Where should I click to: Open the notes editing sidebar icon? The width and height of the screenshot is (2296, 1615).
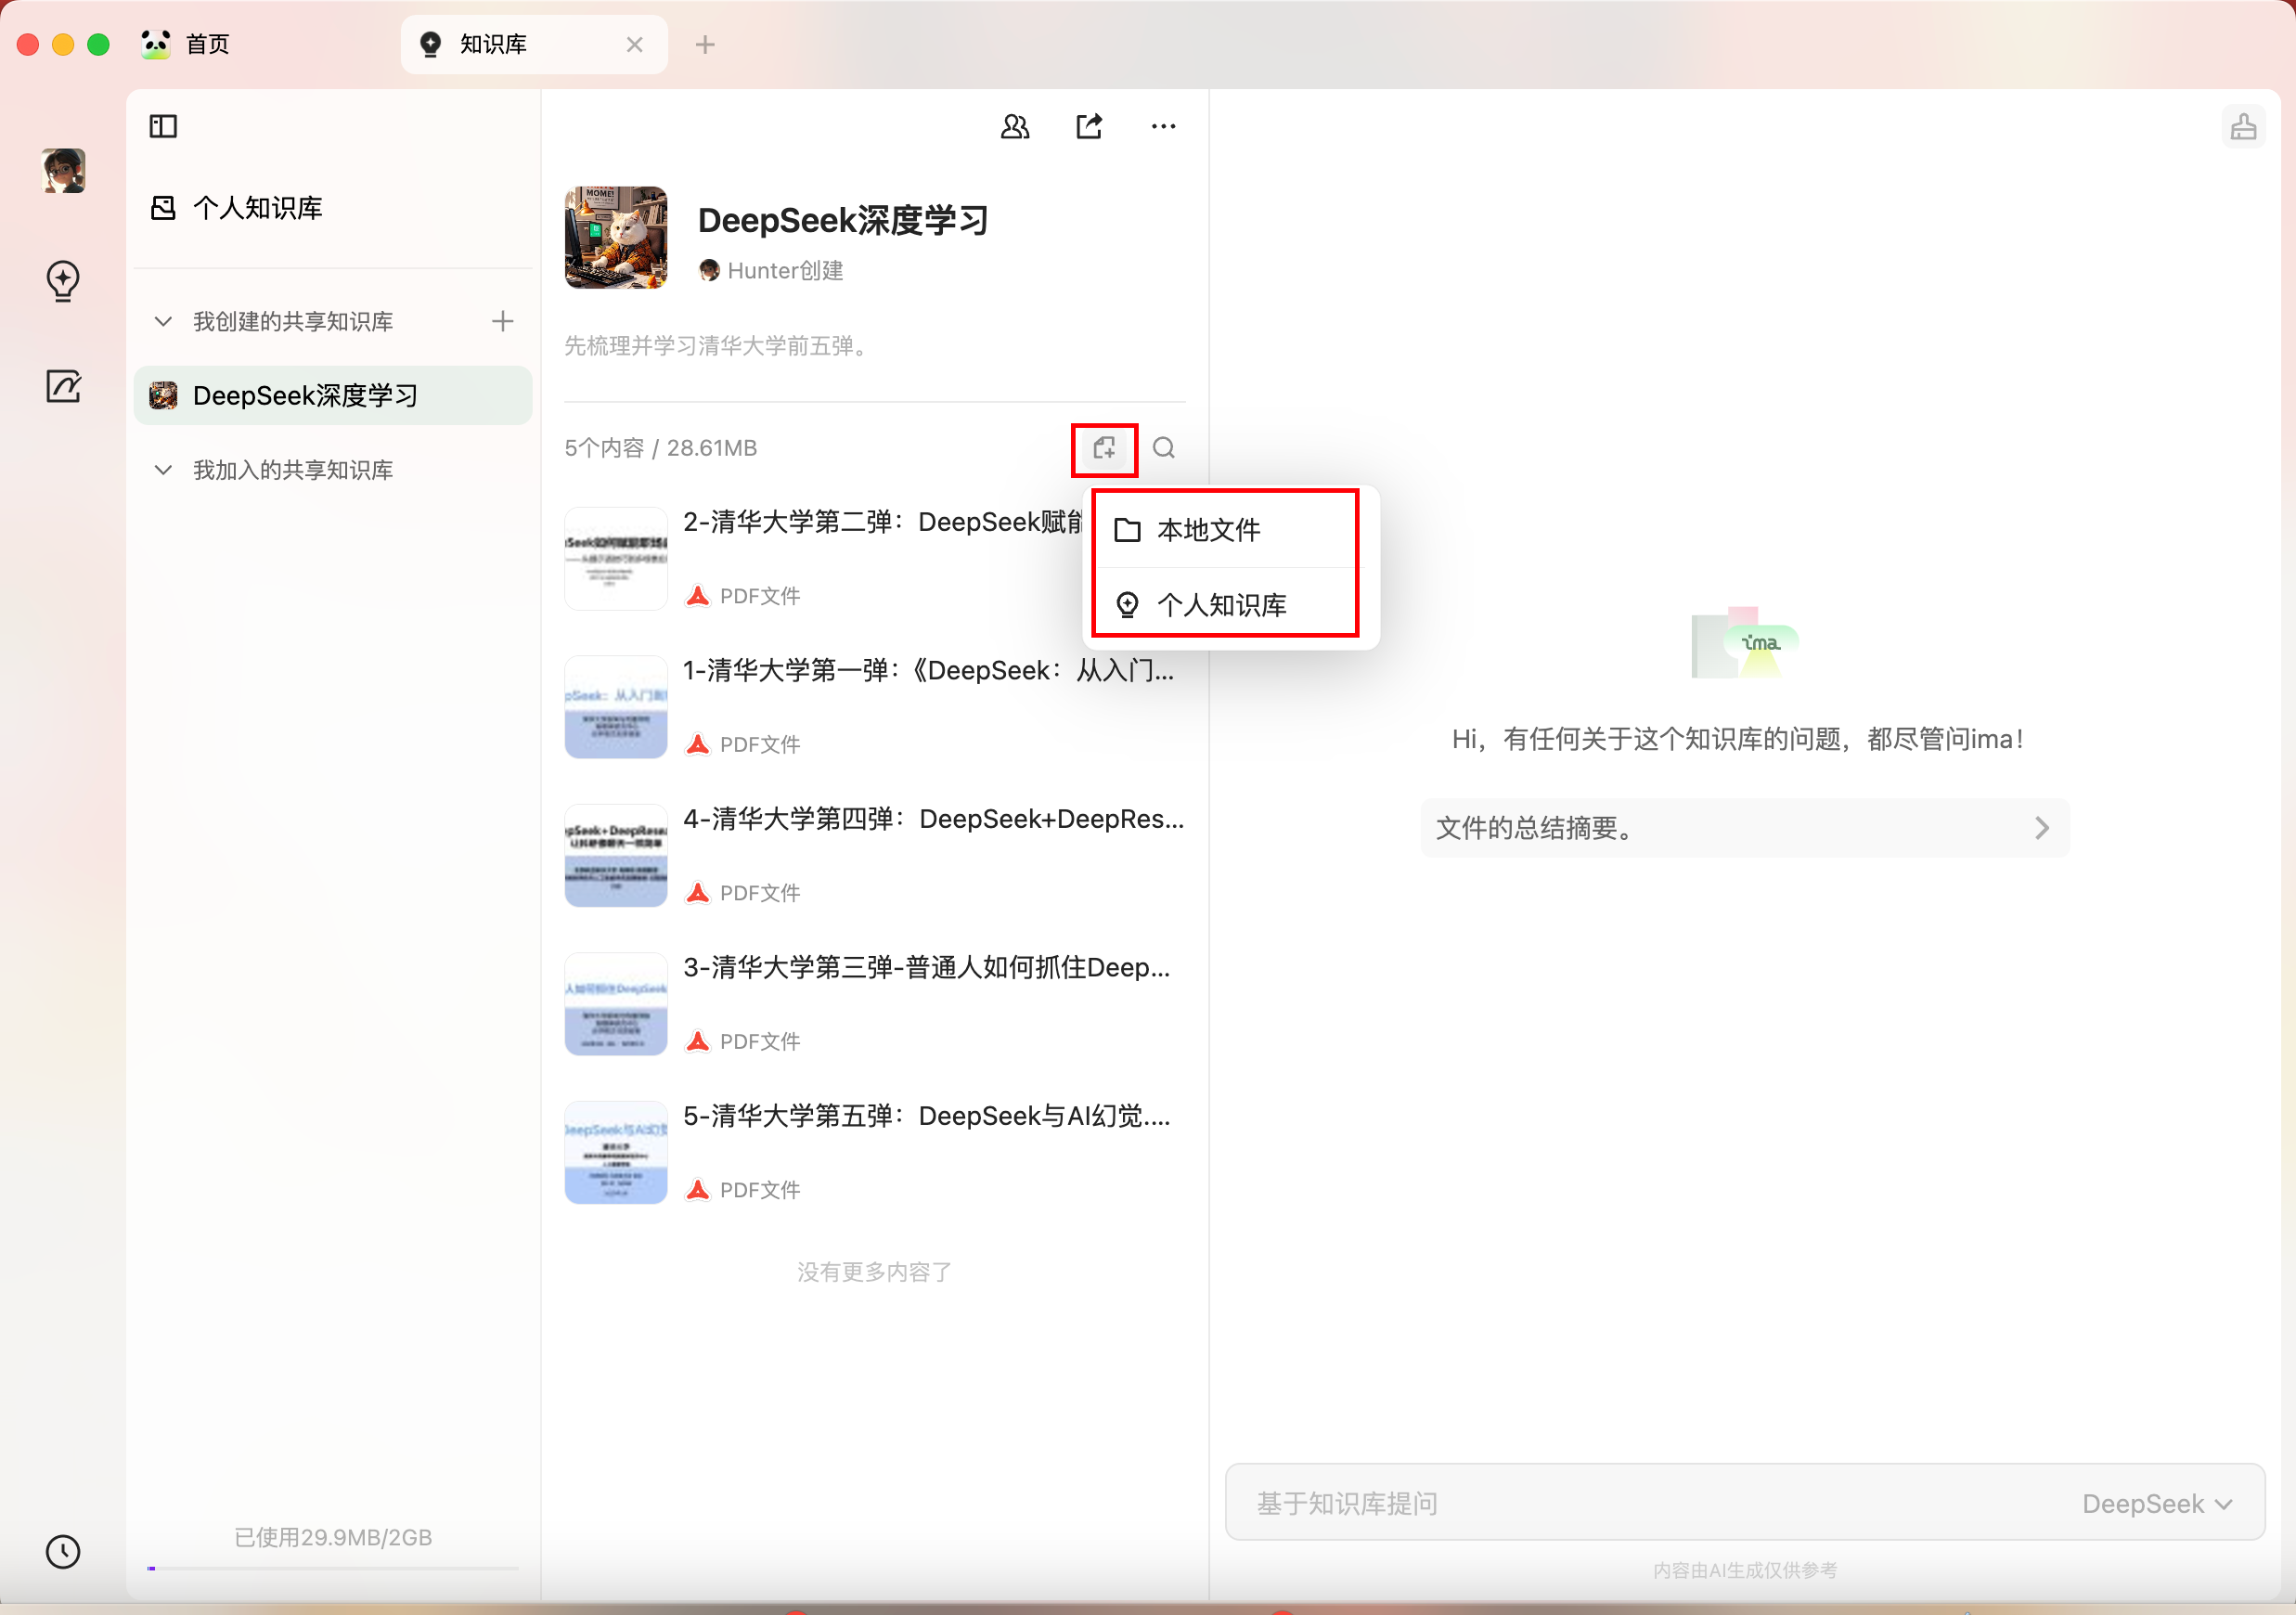63,386
